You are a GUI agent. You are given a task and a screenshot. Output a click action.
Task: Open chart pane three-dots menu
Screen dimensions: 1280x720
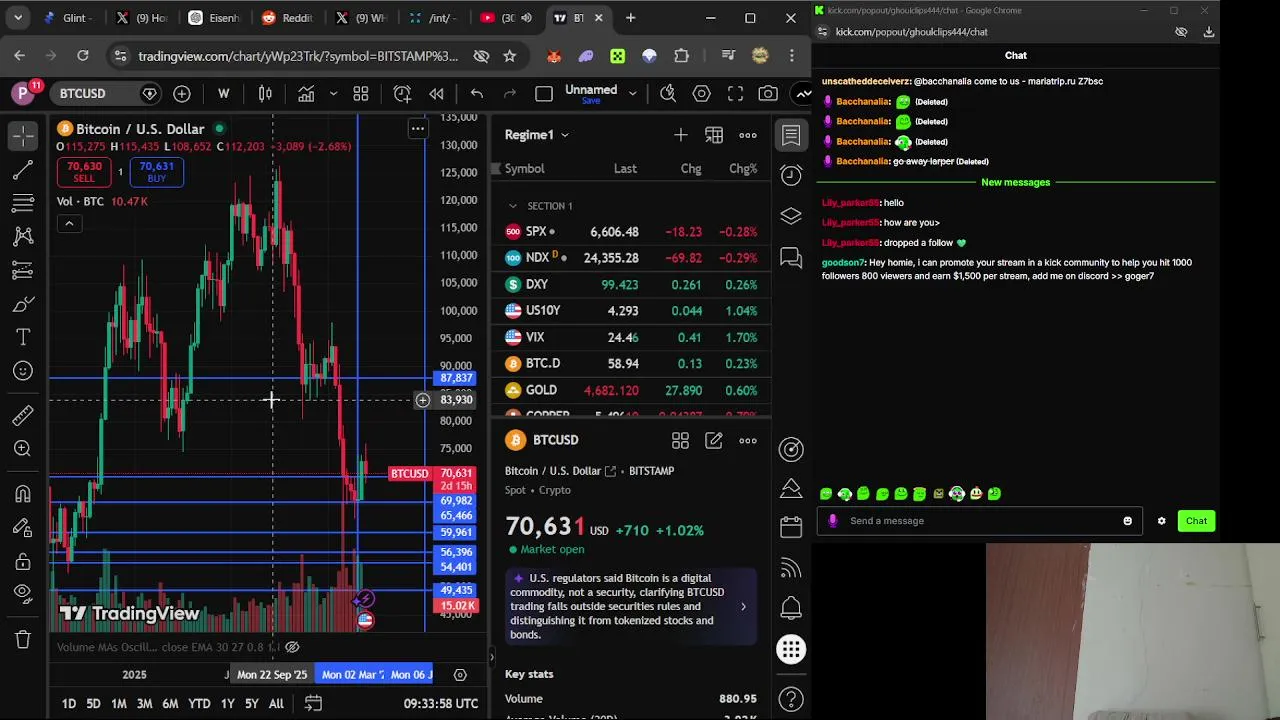(x=418, y=128)
